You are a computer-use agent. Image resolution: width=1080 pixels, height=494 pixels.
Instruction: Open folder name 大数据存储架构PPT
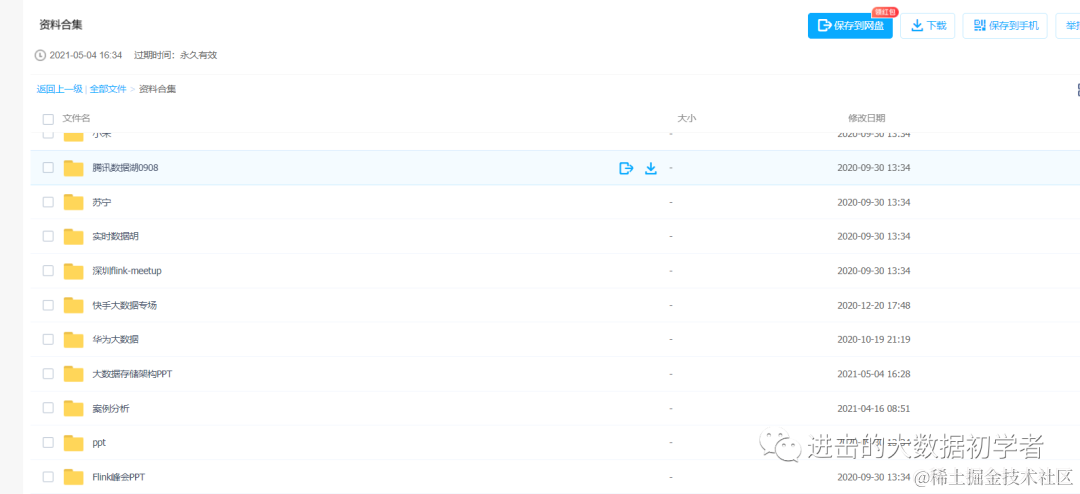[x=132, y=374]
